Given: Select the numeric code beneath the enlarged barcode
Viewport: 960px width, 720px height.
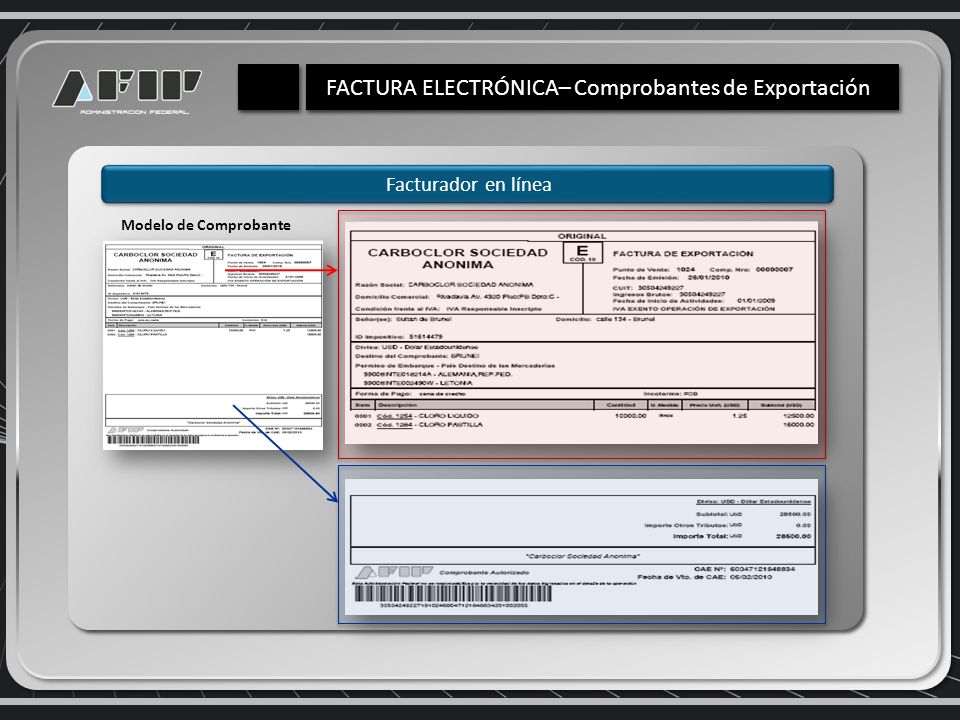Looking at the screenshot, I should [454, 606].
